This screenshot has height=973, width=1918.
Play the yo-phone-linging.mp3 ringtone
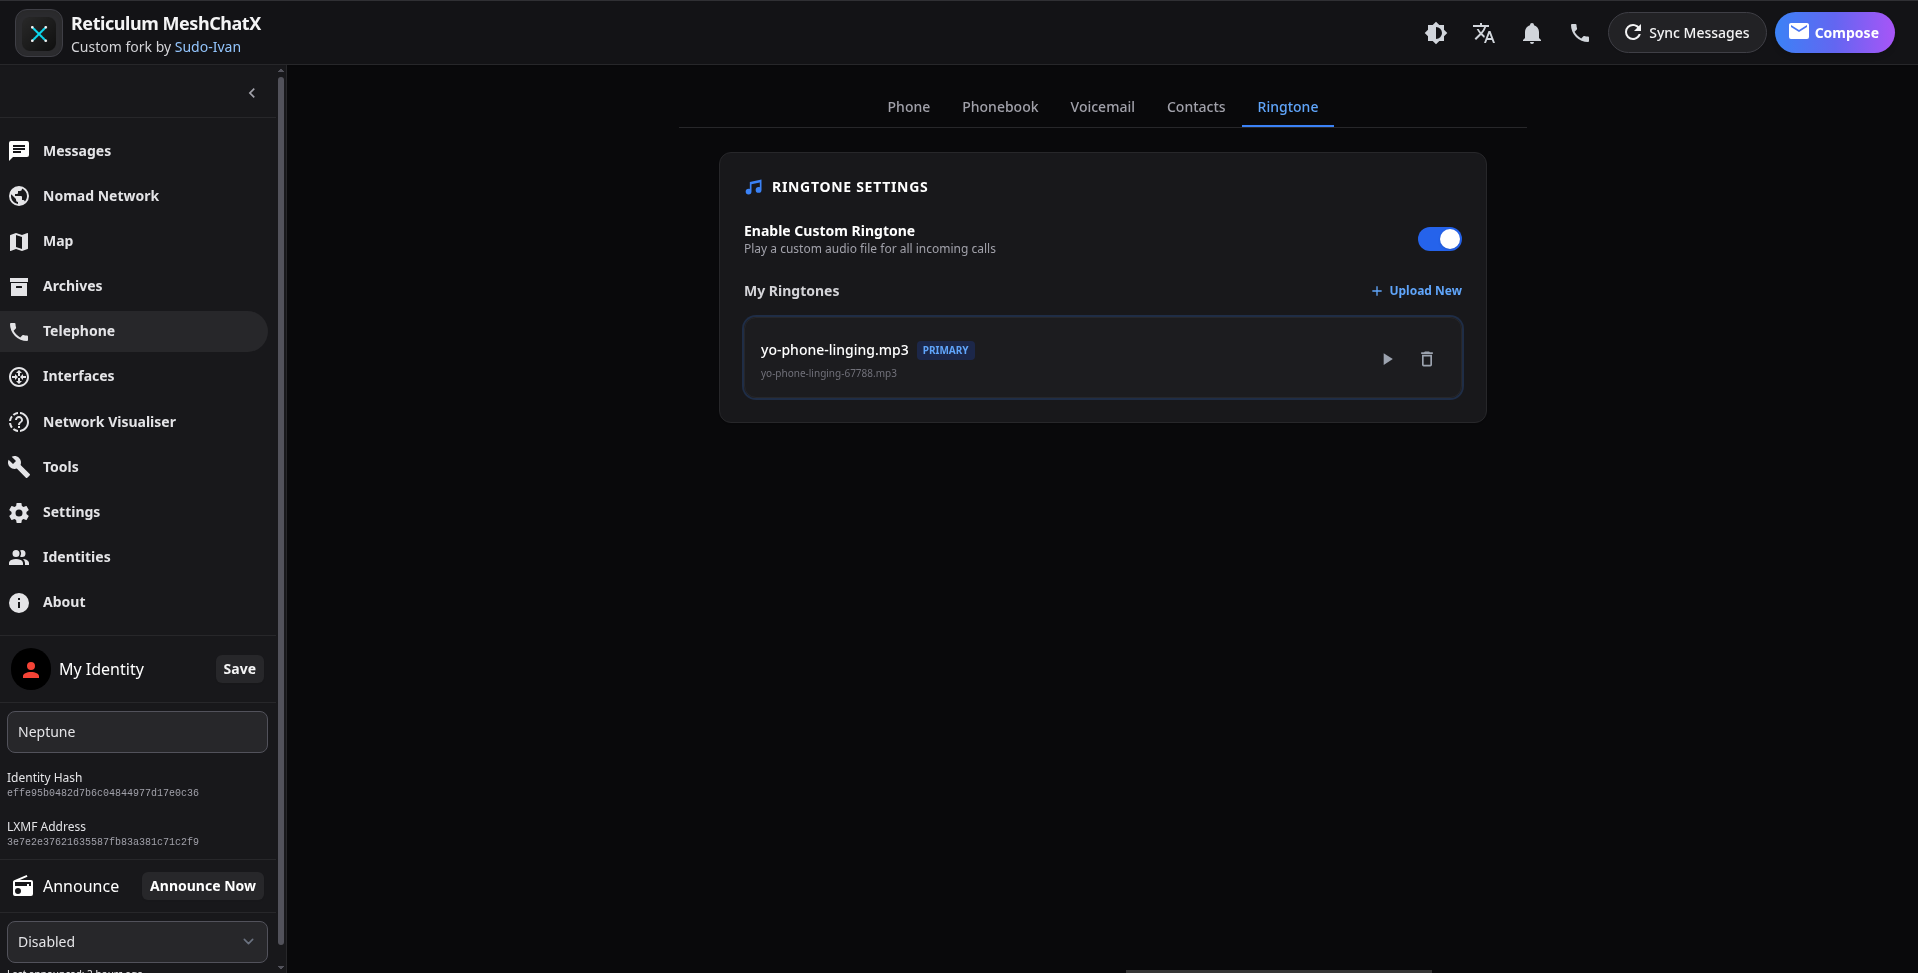coord(1387,359)
